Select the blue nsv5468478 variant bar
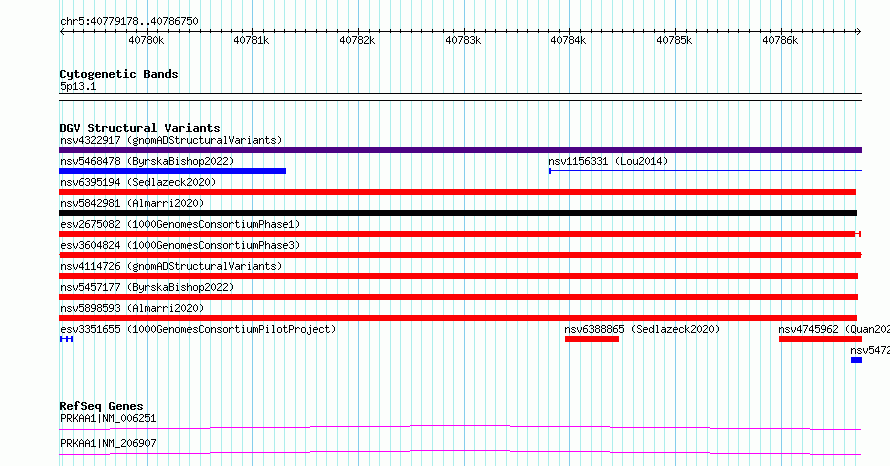The image size is (890, 466). [x=173, y=171]
